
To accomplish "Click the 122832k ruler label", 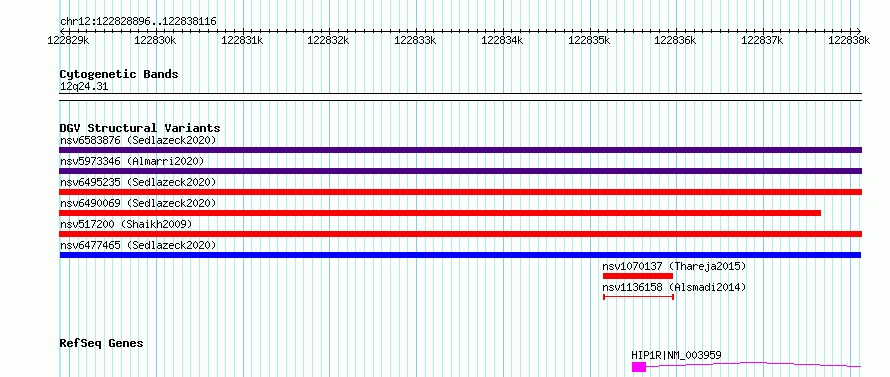I will [328, 40].
